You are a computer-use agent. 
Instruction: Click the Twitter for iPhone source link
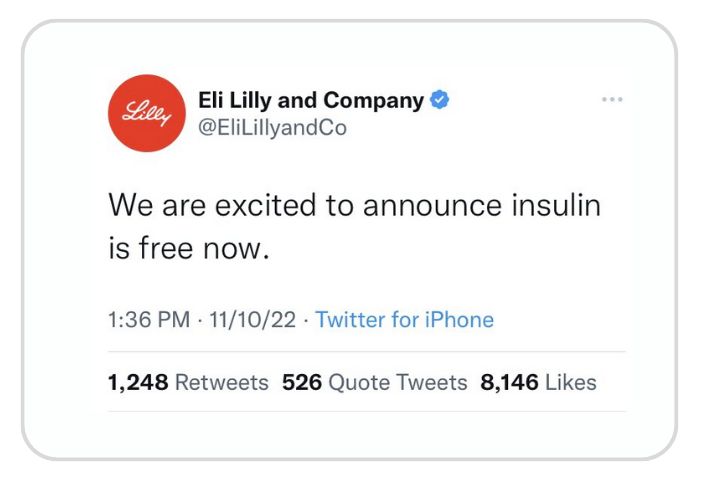pyautogui.click(x=405, y=320)
